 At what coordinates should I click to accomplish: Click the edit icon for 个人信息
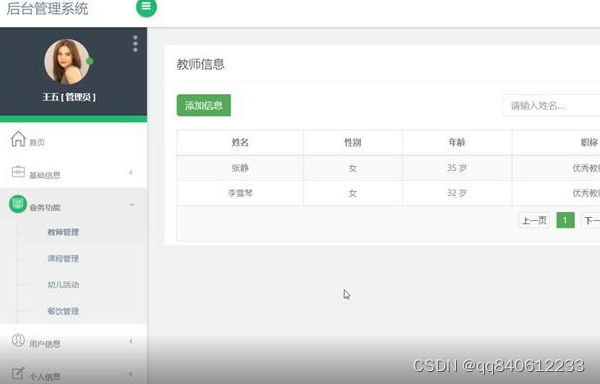click(x=18, y=373)
